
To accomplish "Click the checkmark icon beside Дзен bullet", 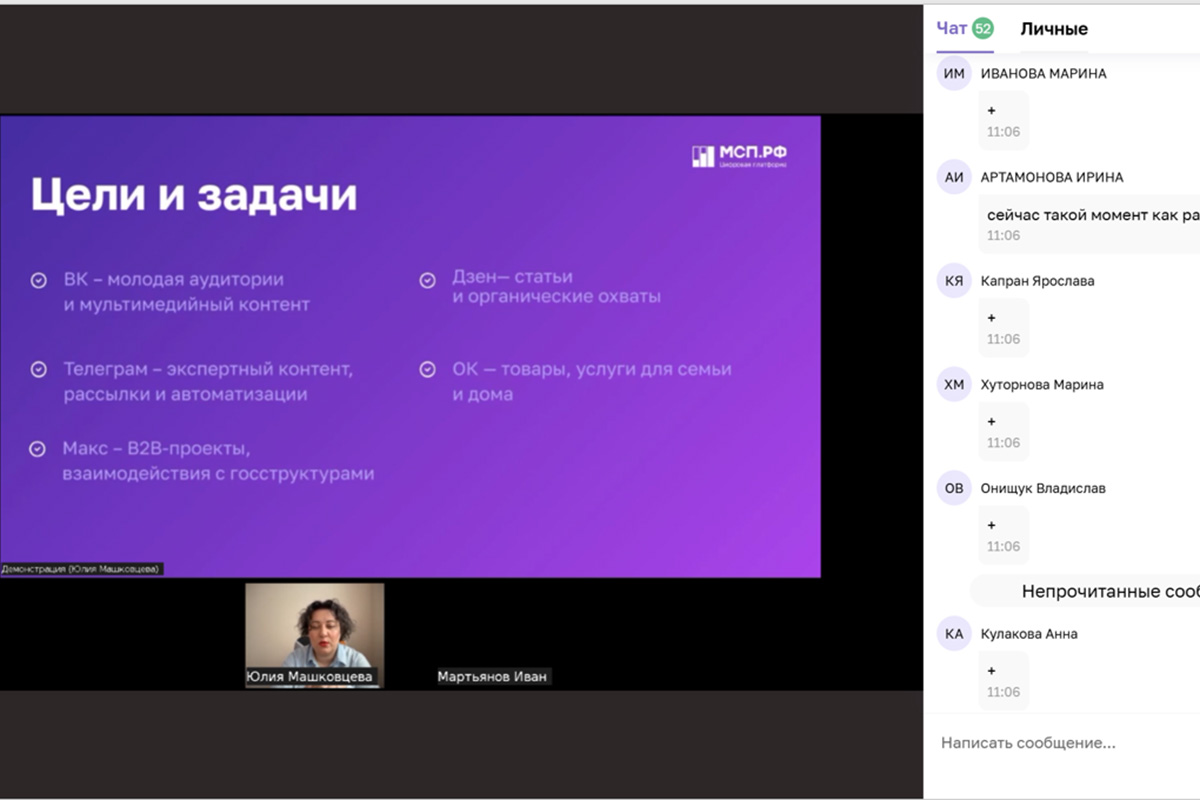I will tap(427, 281).
